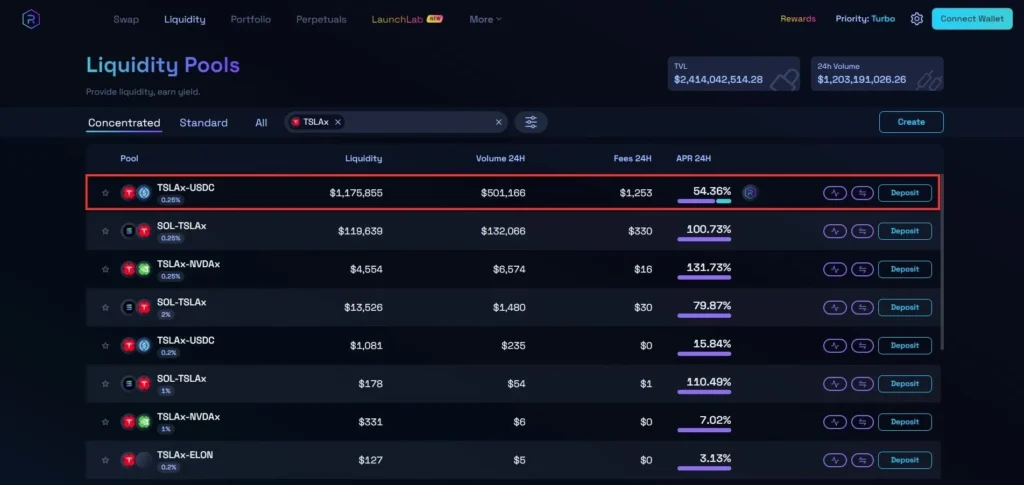Viewport: 1024px width, 485px height.
Task: Open the Perpetuals navigation item
Action: 321,20
